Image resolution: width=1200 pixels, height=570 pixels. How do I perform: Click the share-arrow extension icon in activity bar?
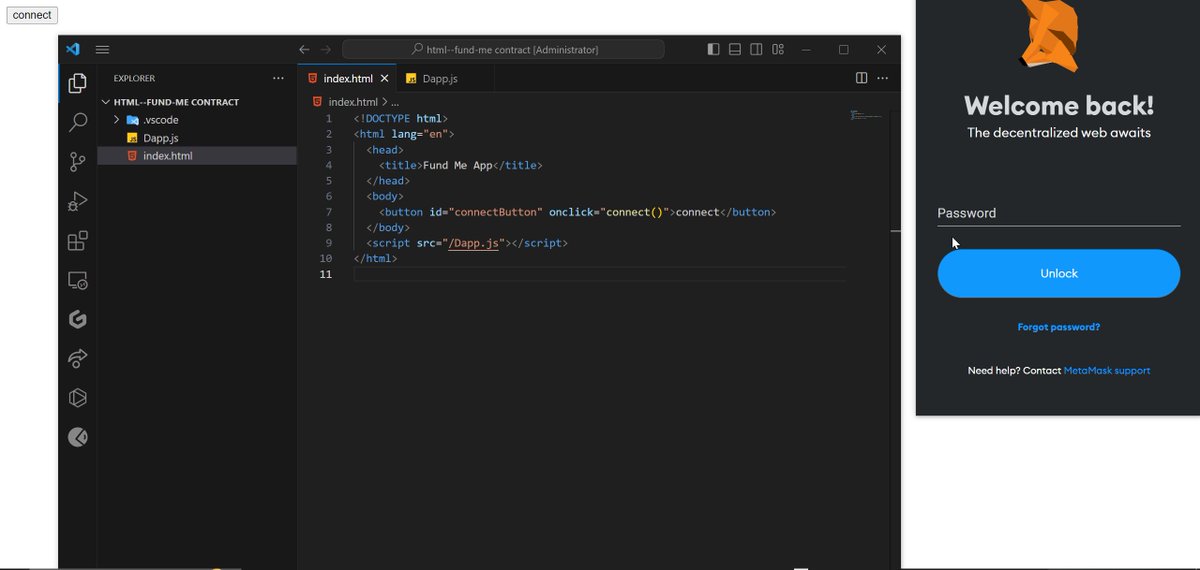pos(77,358)
